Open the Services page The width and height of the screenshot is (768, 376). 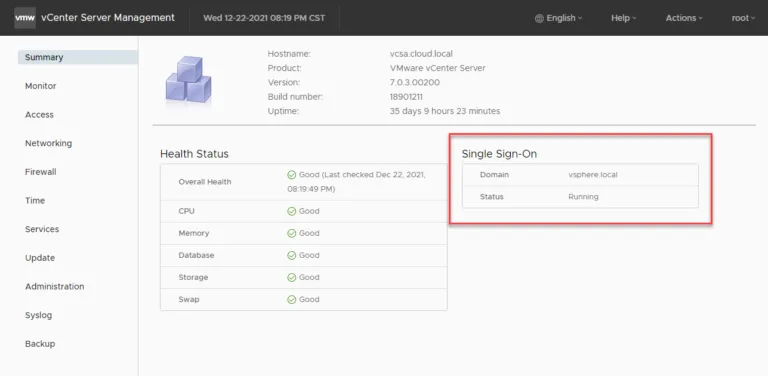(x=42, y=229)
